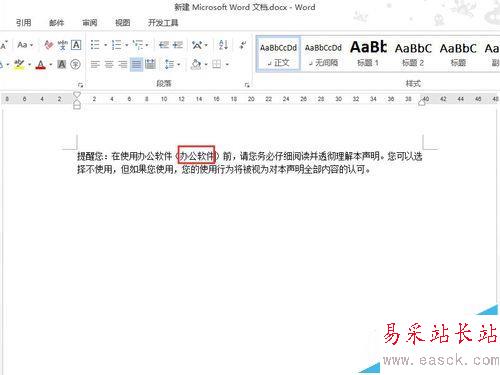500x375 pixels.
Task: Click right indent ruler marker
Action: pyautogui.click(x=422, y=103)
